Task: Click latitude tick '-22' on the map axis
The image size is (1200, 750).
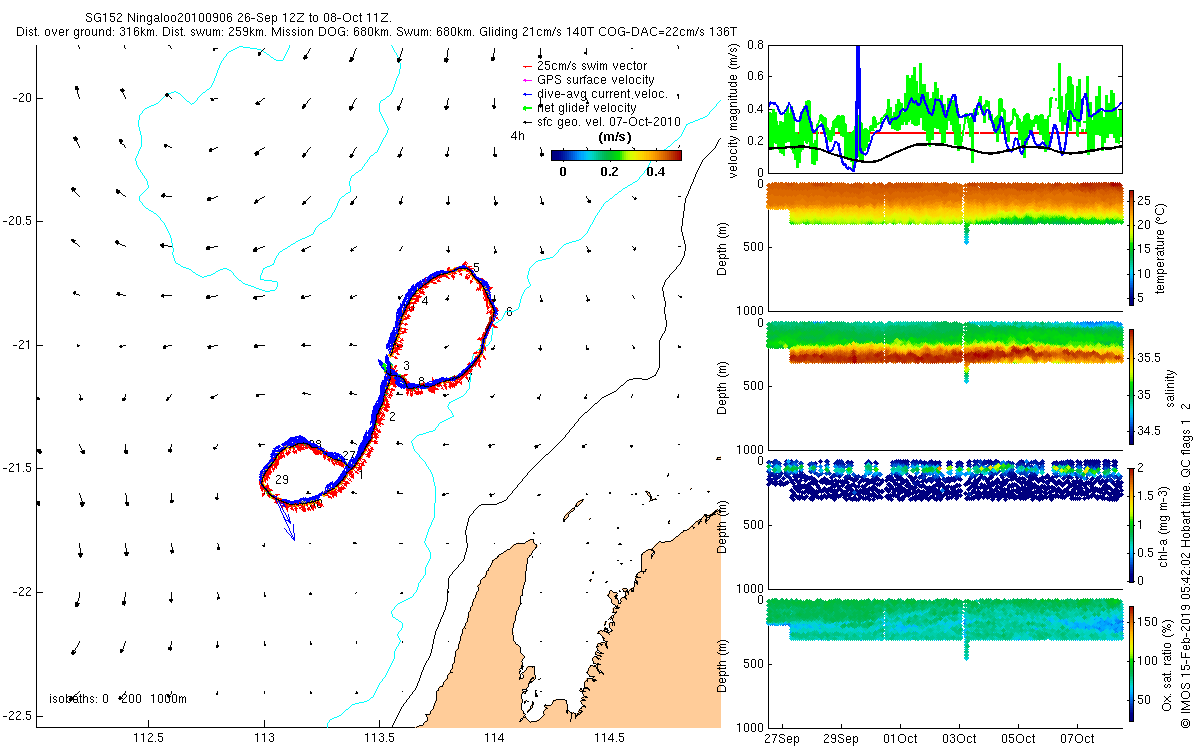Action: tap(22, 593)
